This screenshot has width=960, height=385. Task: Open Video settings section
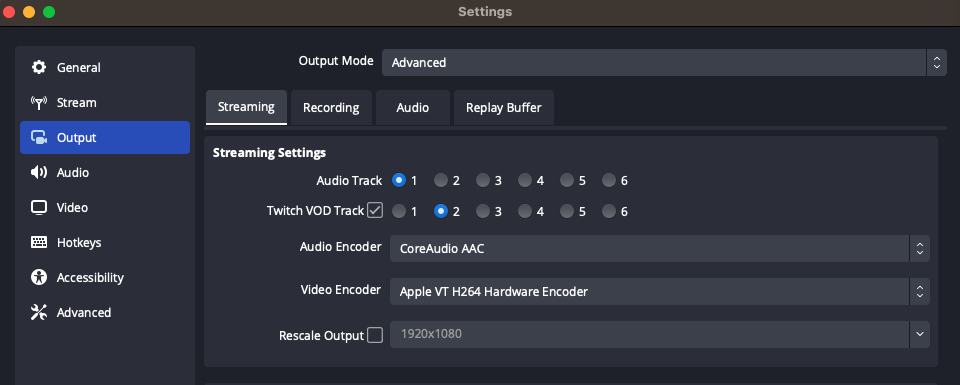(x=105, y=207)
